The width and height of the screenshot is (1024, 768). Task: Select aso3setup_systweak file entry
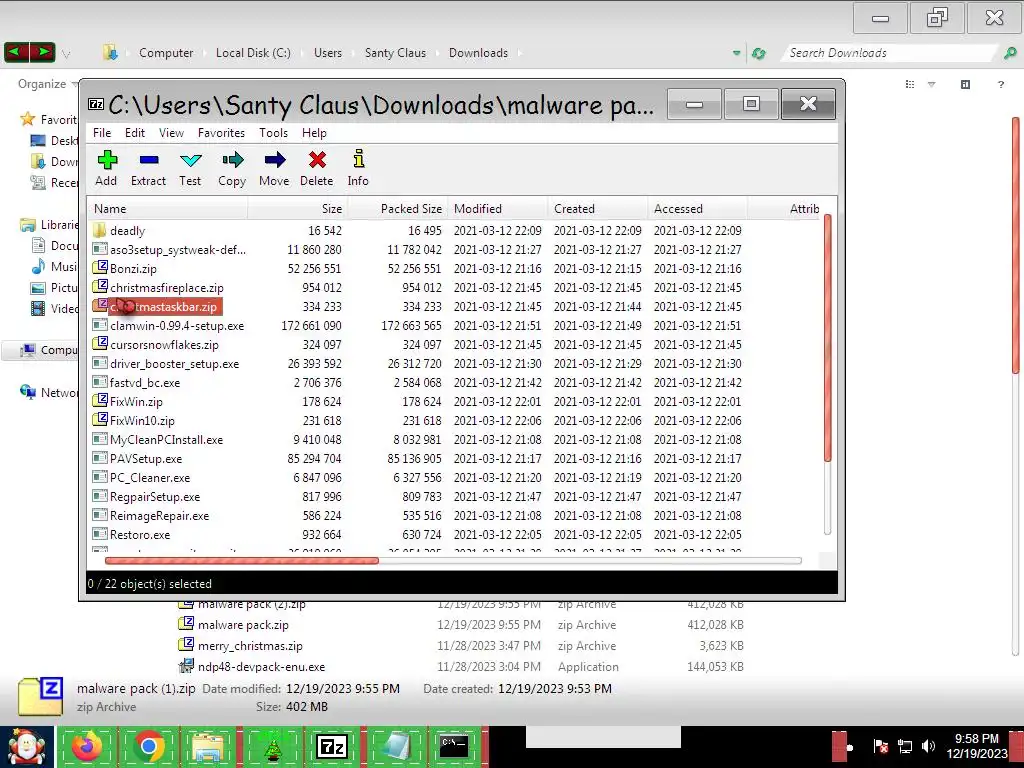tap(178, 249)
